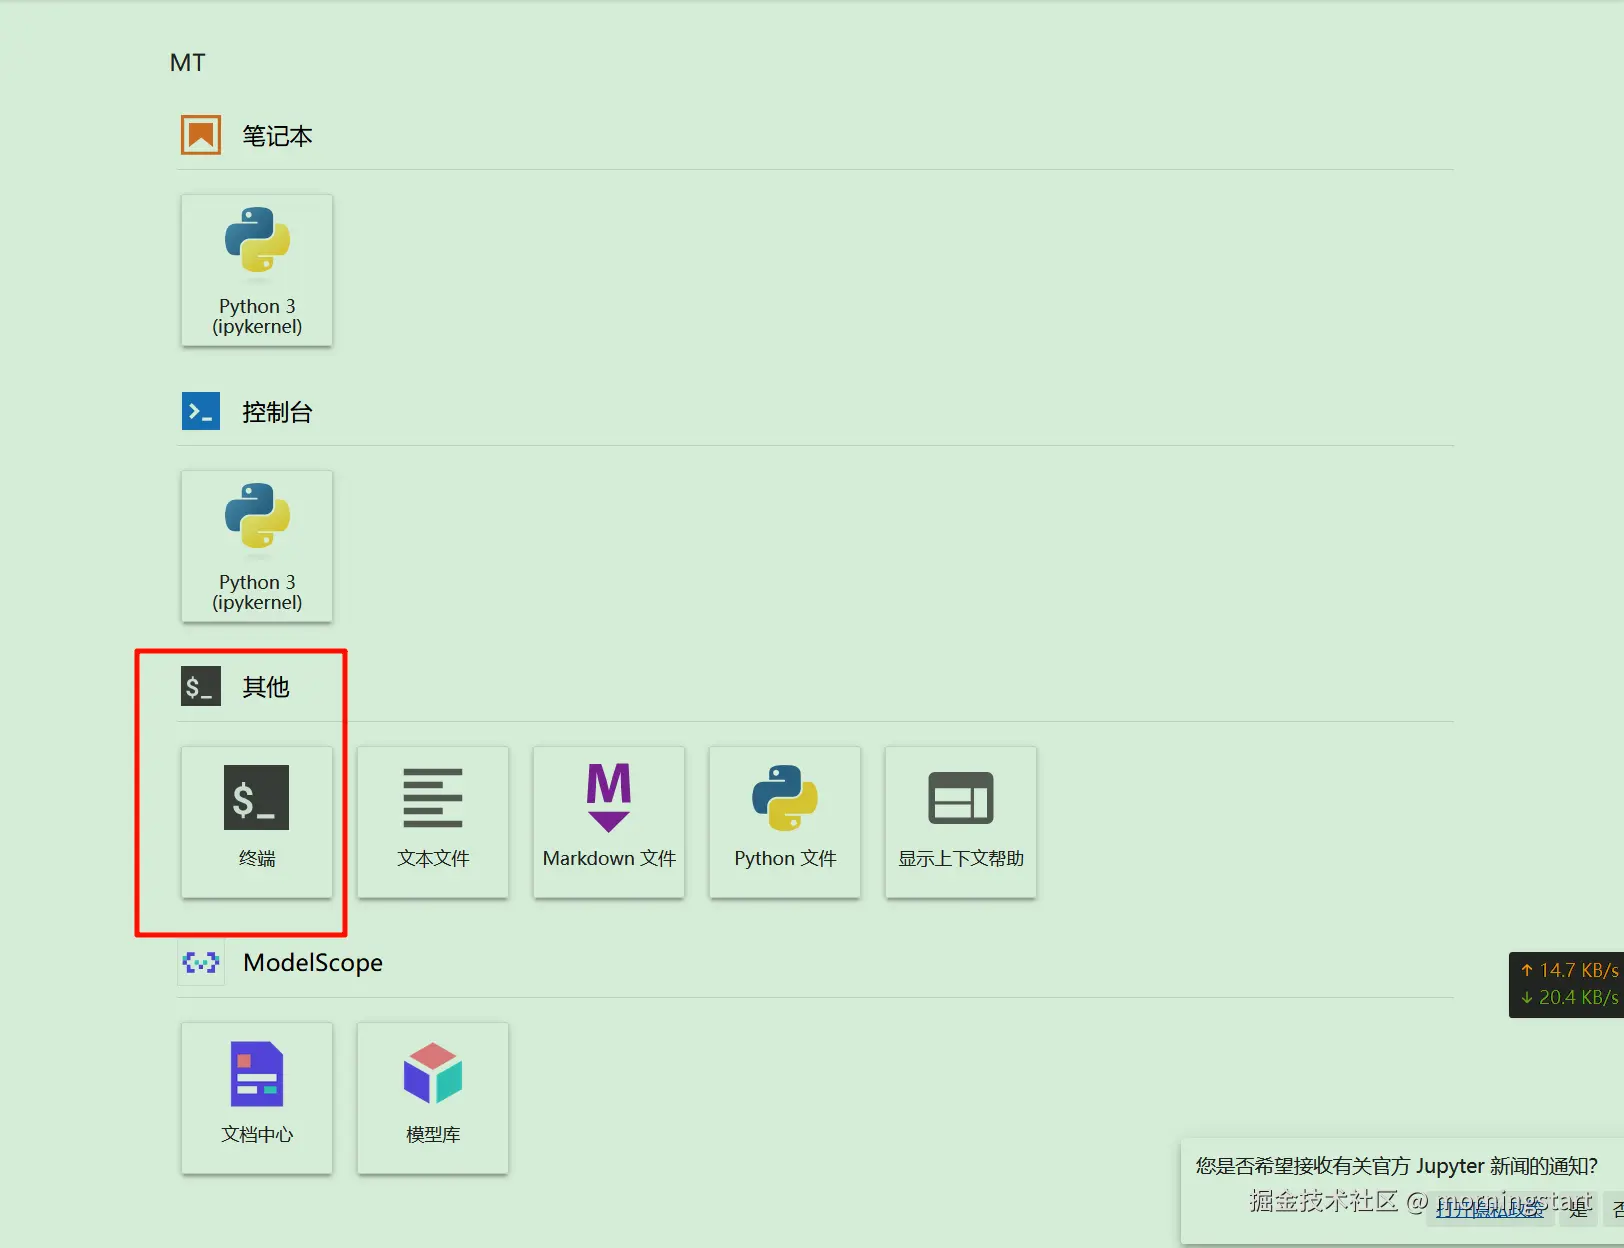Select the 控制台 section heading
Viewport: 1624px width, 1248px height.
(277, 411)
